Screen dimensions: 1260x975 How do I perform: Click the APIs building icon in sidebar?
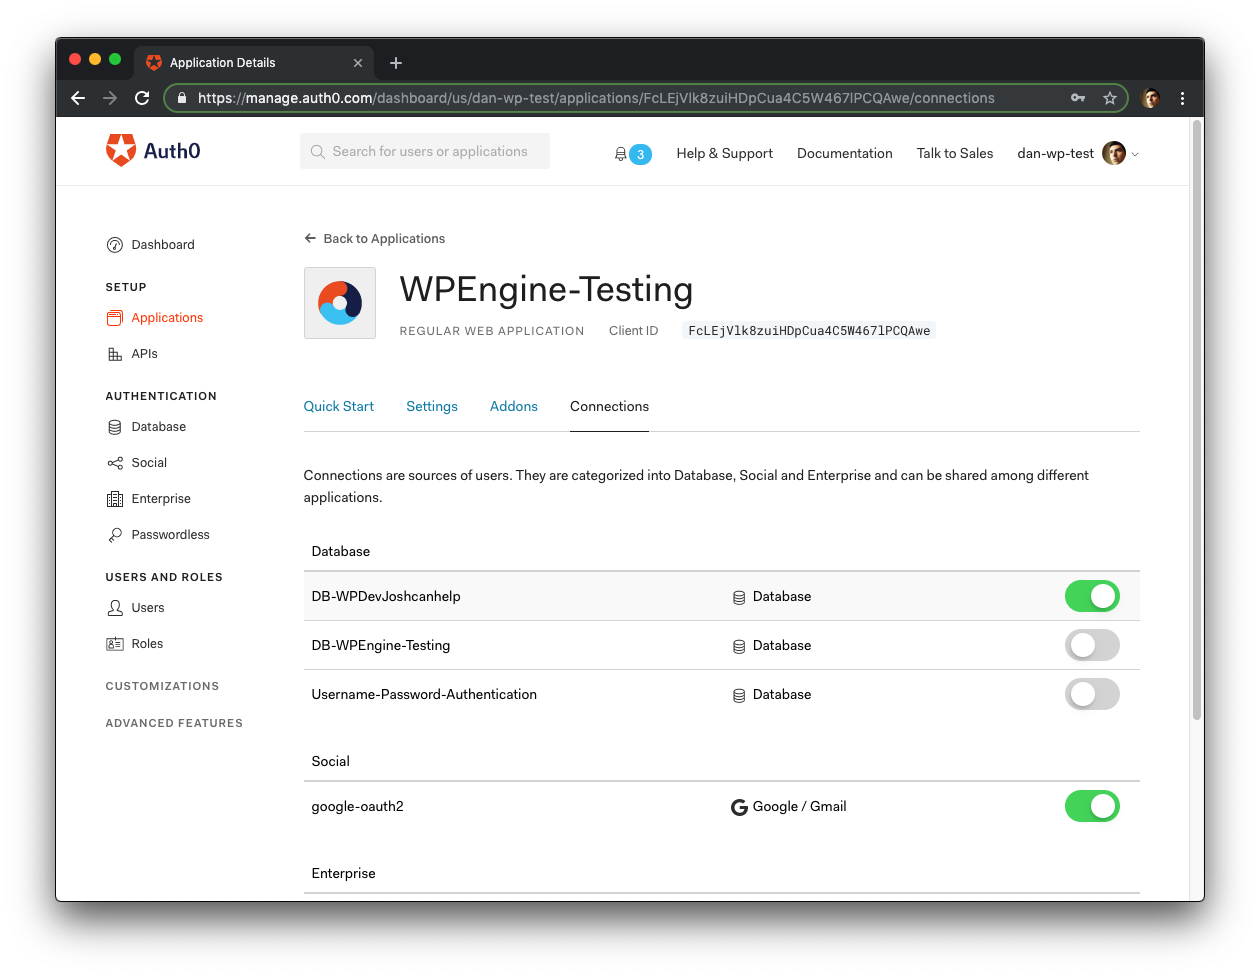pos(115,354)
